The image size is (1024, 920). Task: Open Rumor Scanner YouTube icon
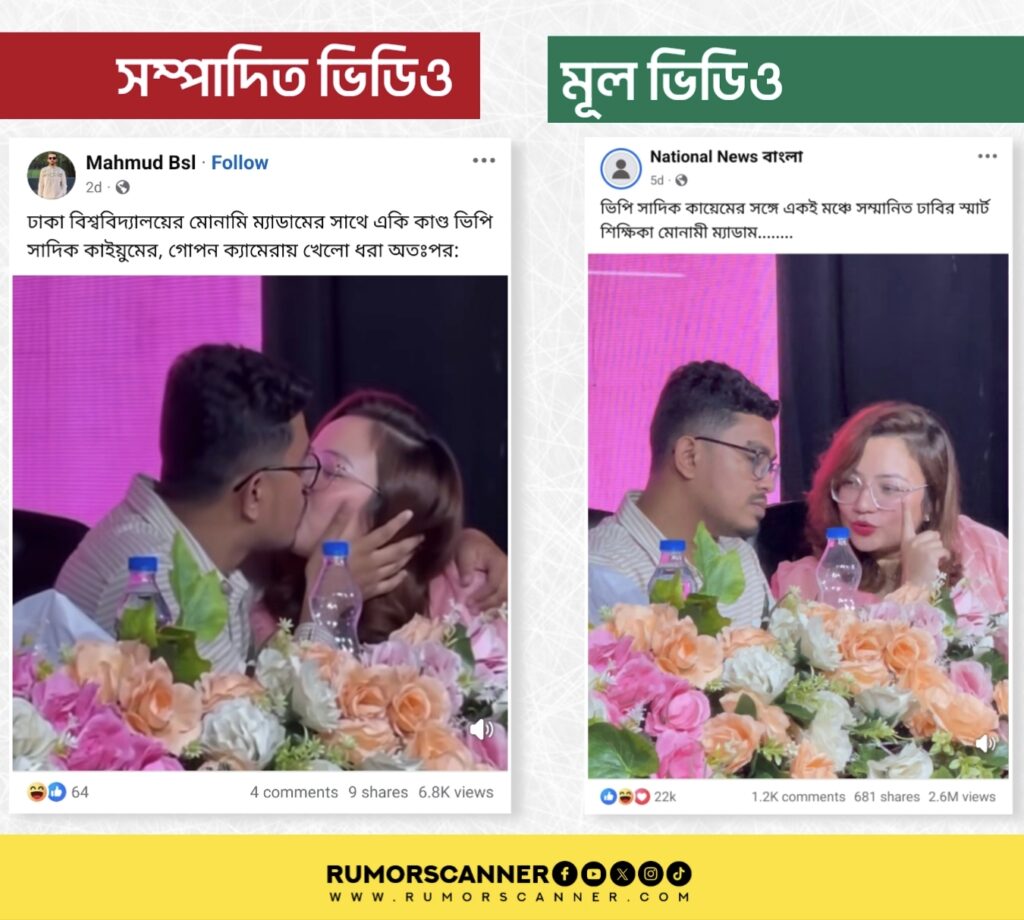point(593,874)
